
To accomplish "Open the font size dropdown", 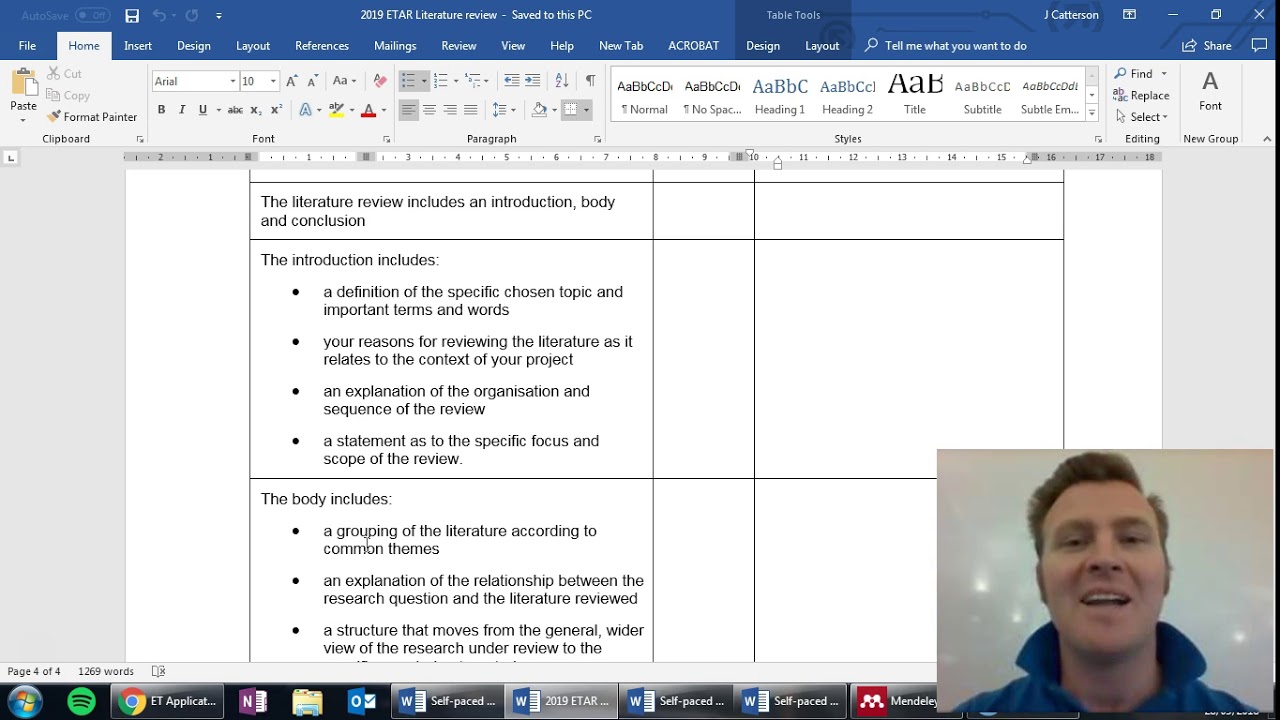I will pyautogui.click(x=273, y=81).
